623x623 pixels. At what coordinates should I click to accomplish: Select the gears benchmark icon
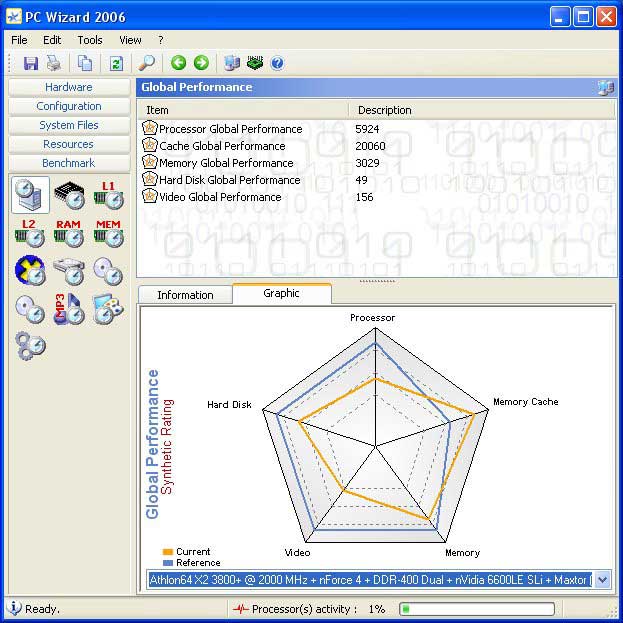30,346
